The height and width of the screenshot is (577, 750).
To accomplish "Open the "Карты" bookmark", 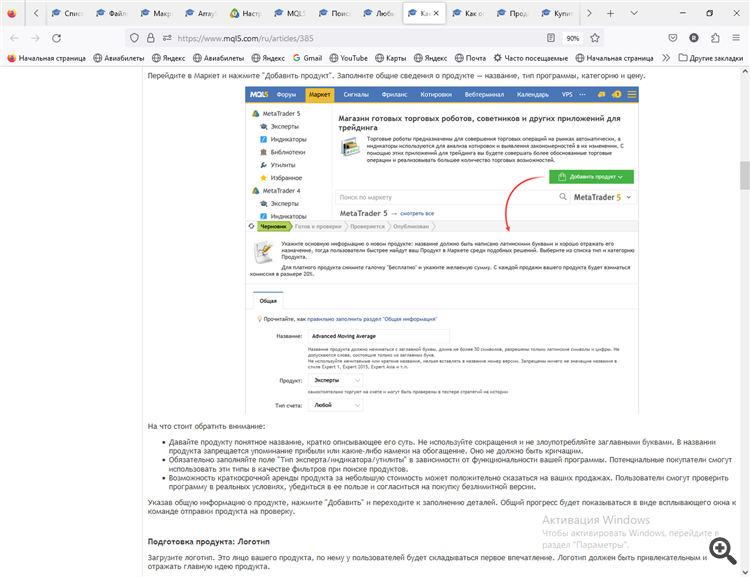I will tap(390, 58).
